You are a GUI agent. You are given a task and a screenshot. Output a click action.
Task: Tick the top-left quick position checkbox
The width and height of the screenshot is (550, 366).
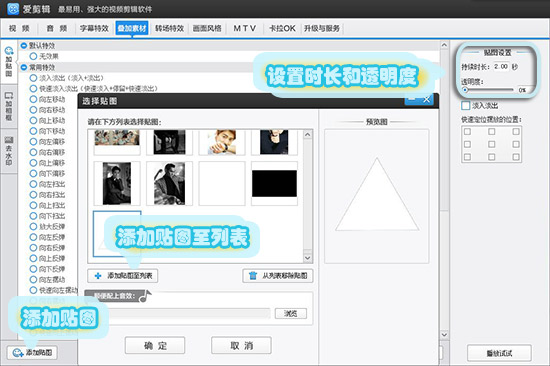(467, 131)
